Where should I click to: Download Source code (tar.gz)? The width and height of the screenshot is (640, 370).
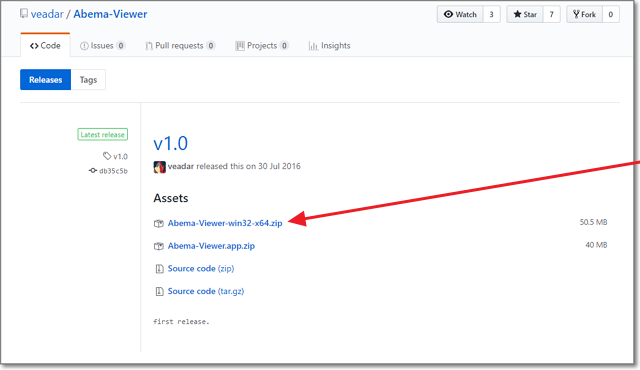(x=206, y=291)
